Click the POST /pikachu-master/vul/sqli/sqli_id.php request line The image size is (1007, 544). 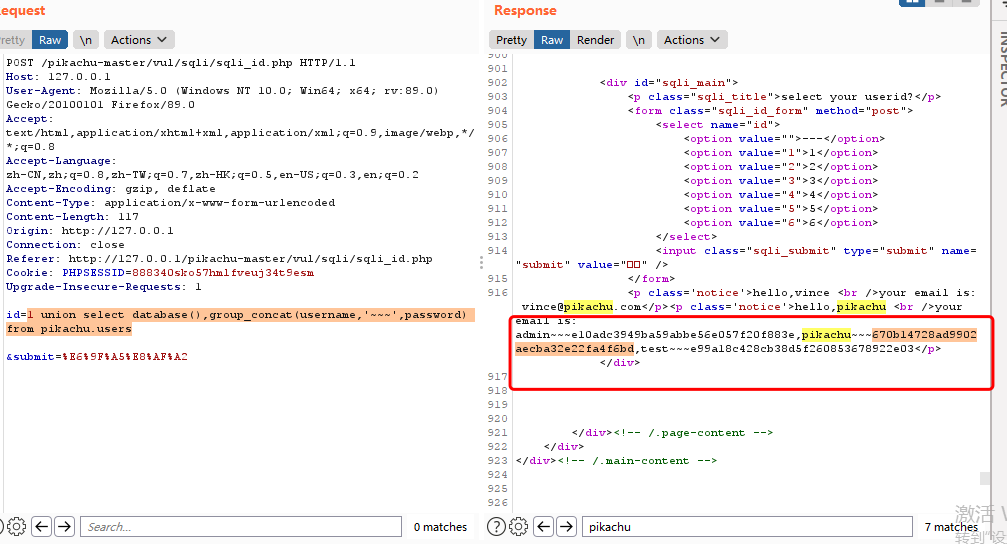pyautogui.click(x=180, y=63)
